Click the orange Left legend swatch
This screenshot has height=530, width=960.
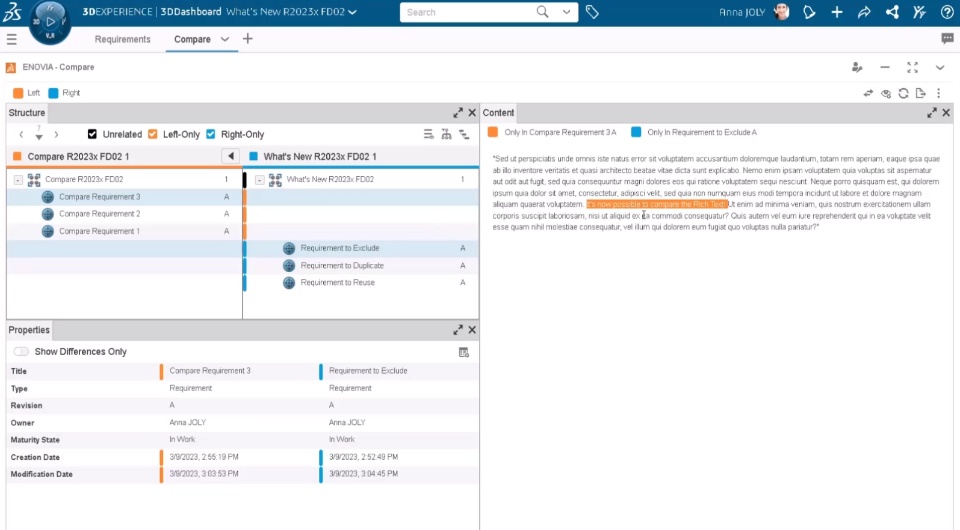(x=18, y=93)
